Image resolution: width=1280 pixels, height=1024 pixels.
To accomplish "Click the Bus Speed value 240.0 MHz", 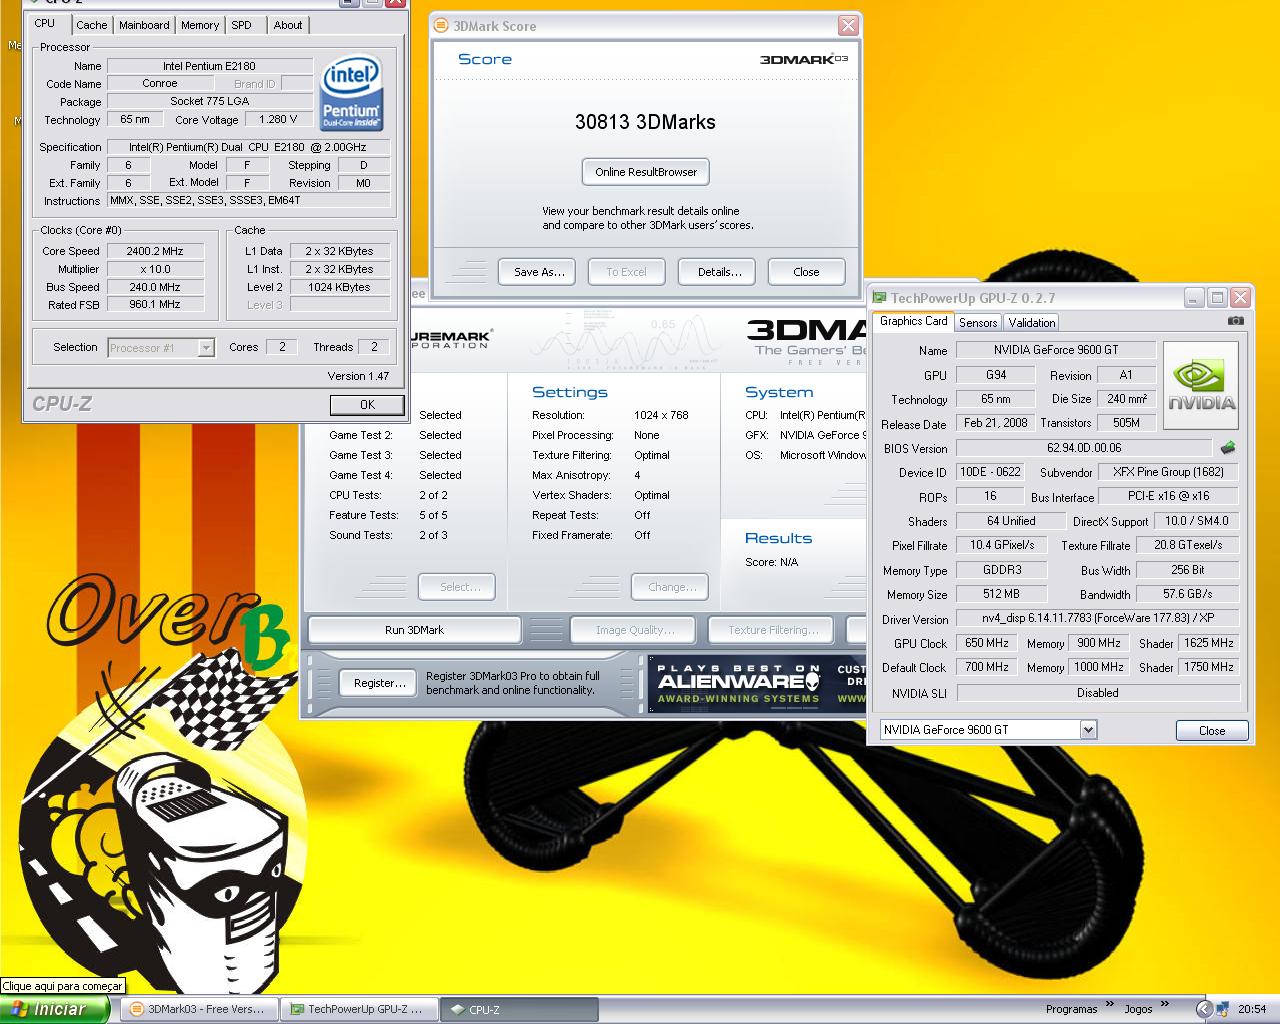I will click(x=155, y=287).
